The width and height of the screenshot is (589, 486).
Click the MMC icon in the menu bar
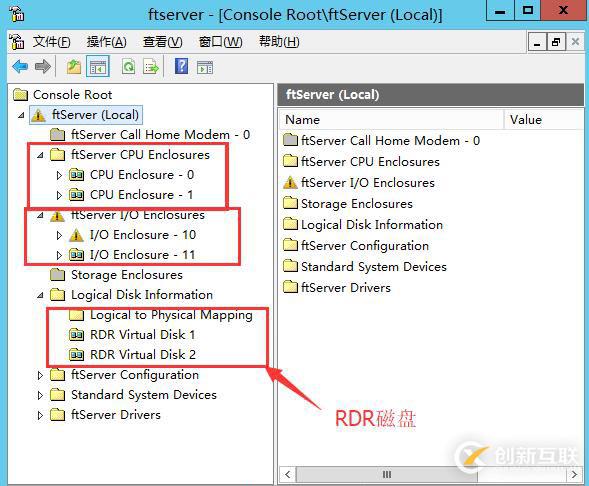17,42
